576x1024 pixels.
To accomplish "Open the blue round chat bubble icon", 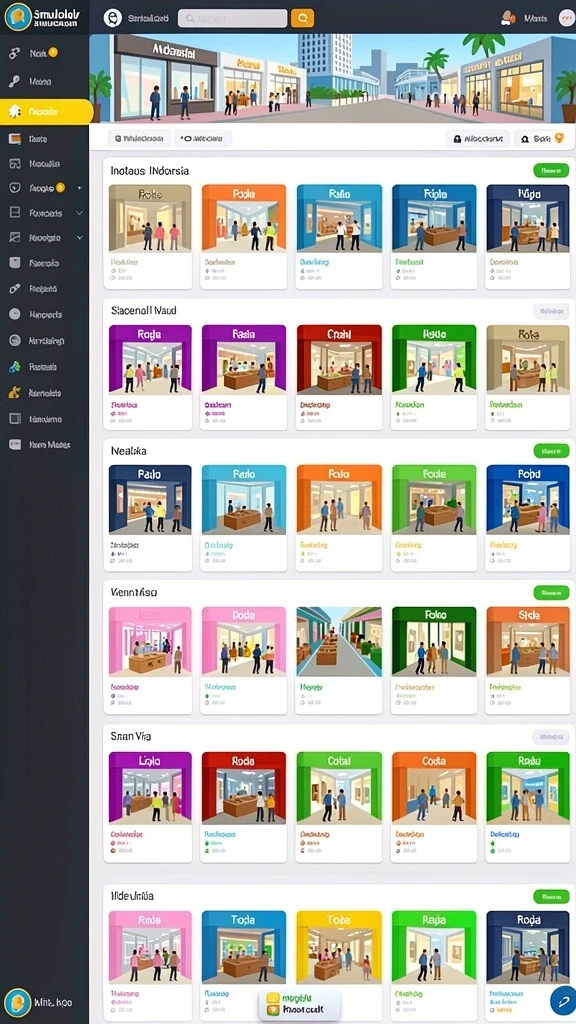I will point(562,1000).
